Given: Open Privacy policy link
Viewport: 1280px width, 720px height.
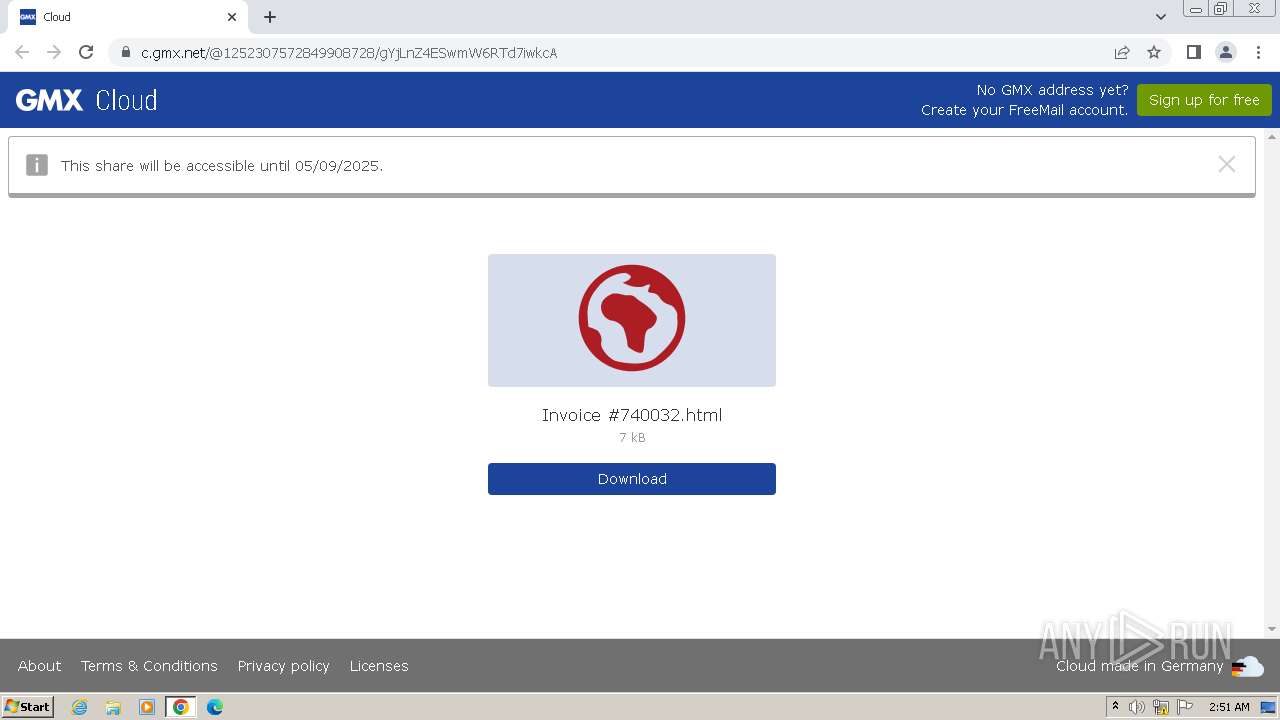Looking at the screenshot, I should click(283, 666).
